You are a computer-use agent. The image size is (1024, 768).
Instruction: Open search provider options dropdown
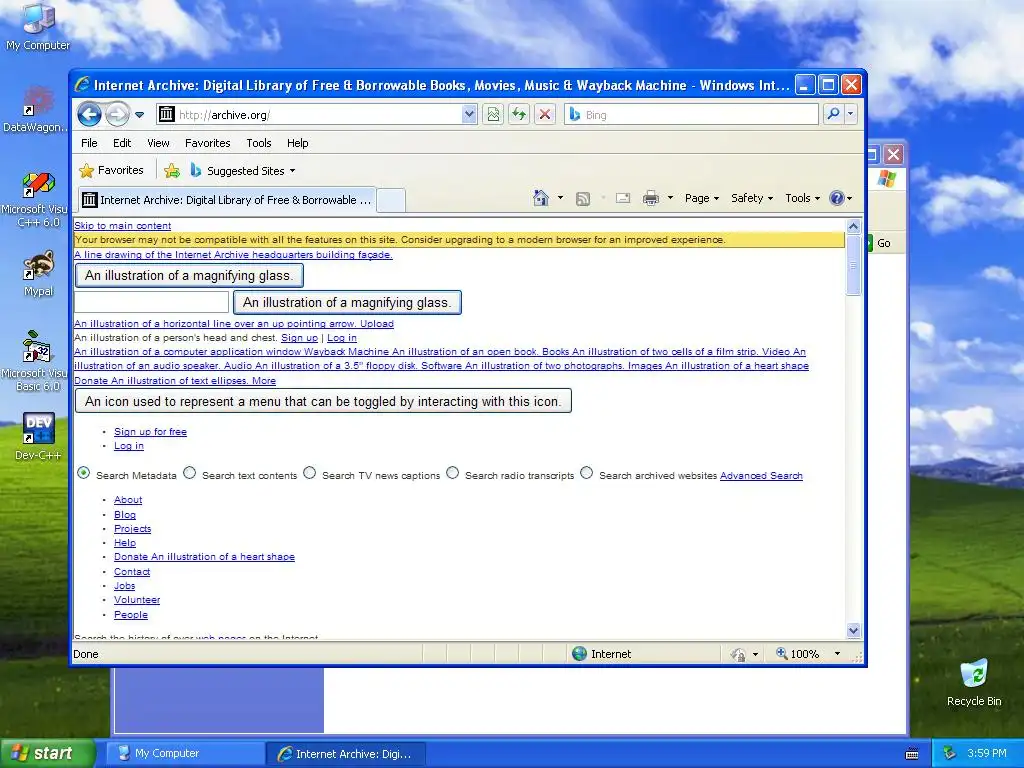[x=850, y=114]
